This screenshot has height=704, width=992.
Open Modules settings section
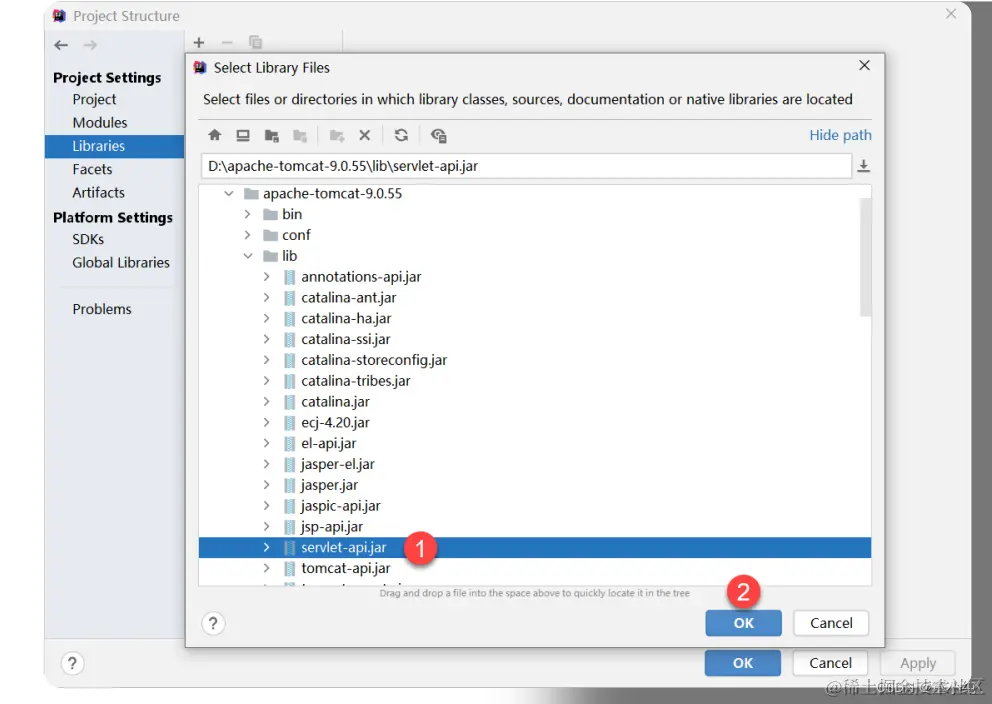100,123
